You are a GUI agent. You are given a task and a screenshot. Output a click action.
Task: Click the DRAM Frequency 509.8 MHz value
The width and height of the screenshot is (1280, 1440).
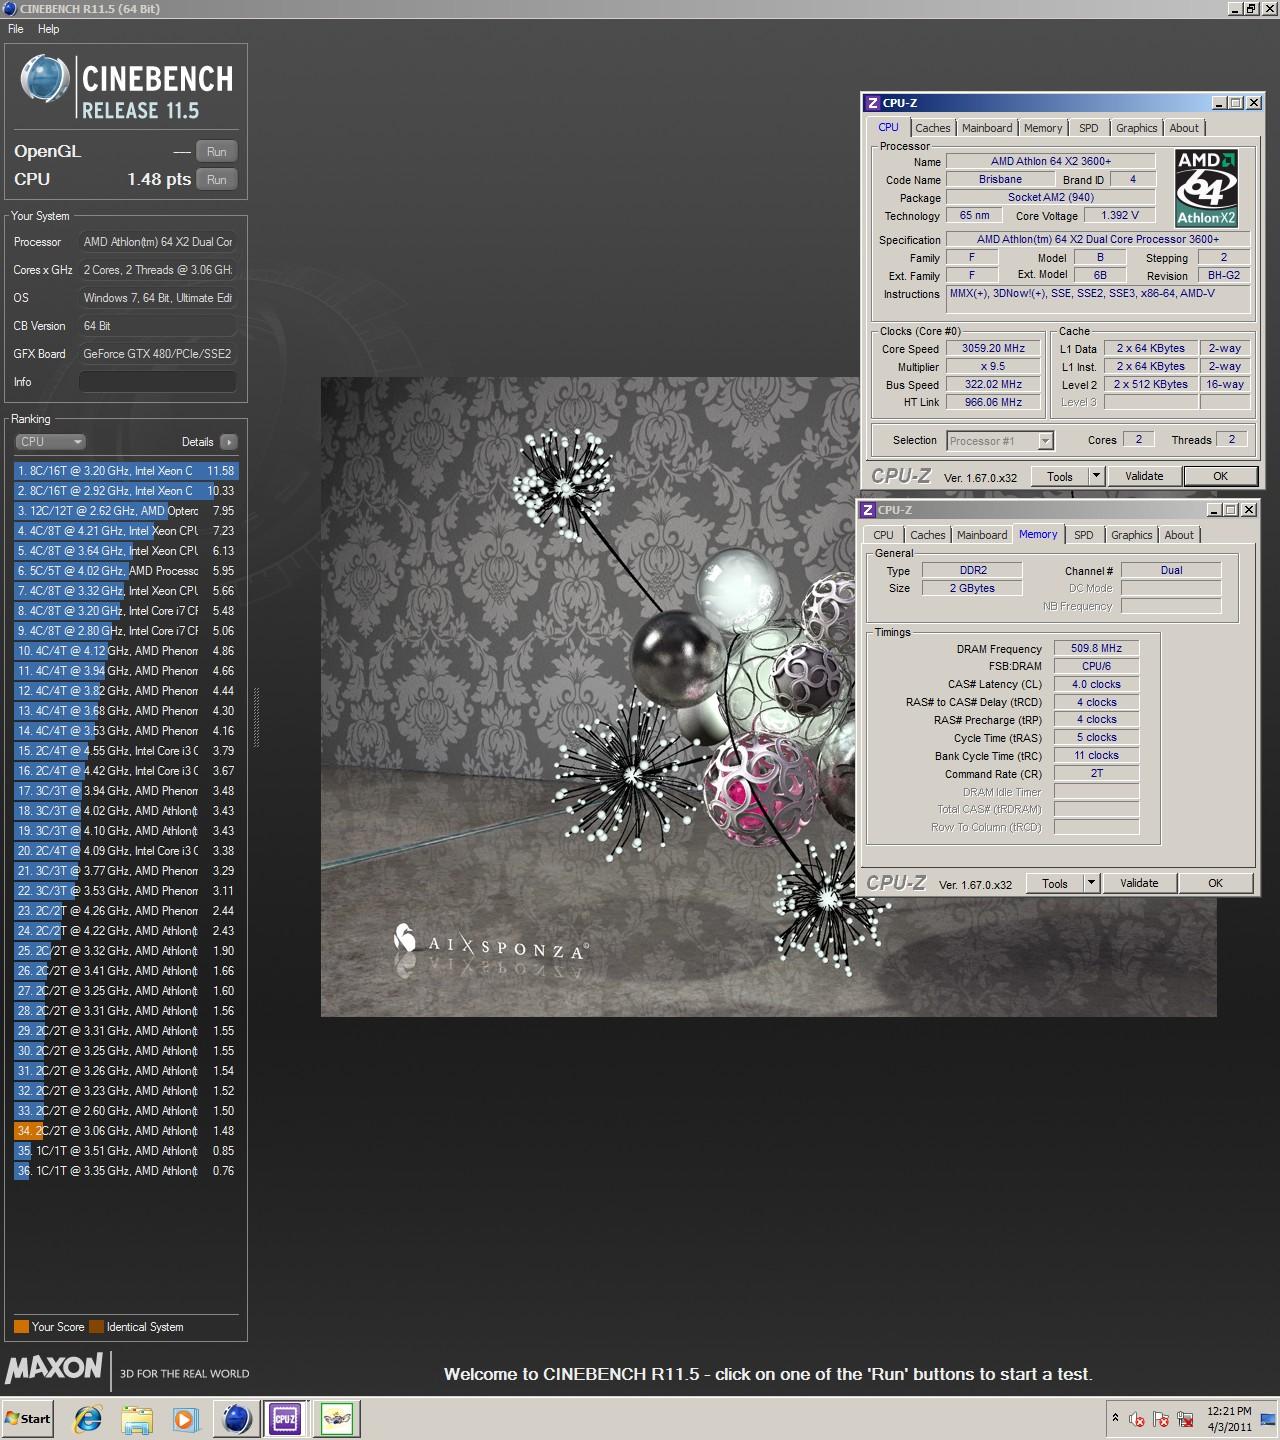coord(1096,649)
